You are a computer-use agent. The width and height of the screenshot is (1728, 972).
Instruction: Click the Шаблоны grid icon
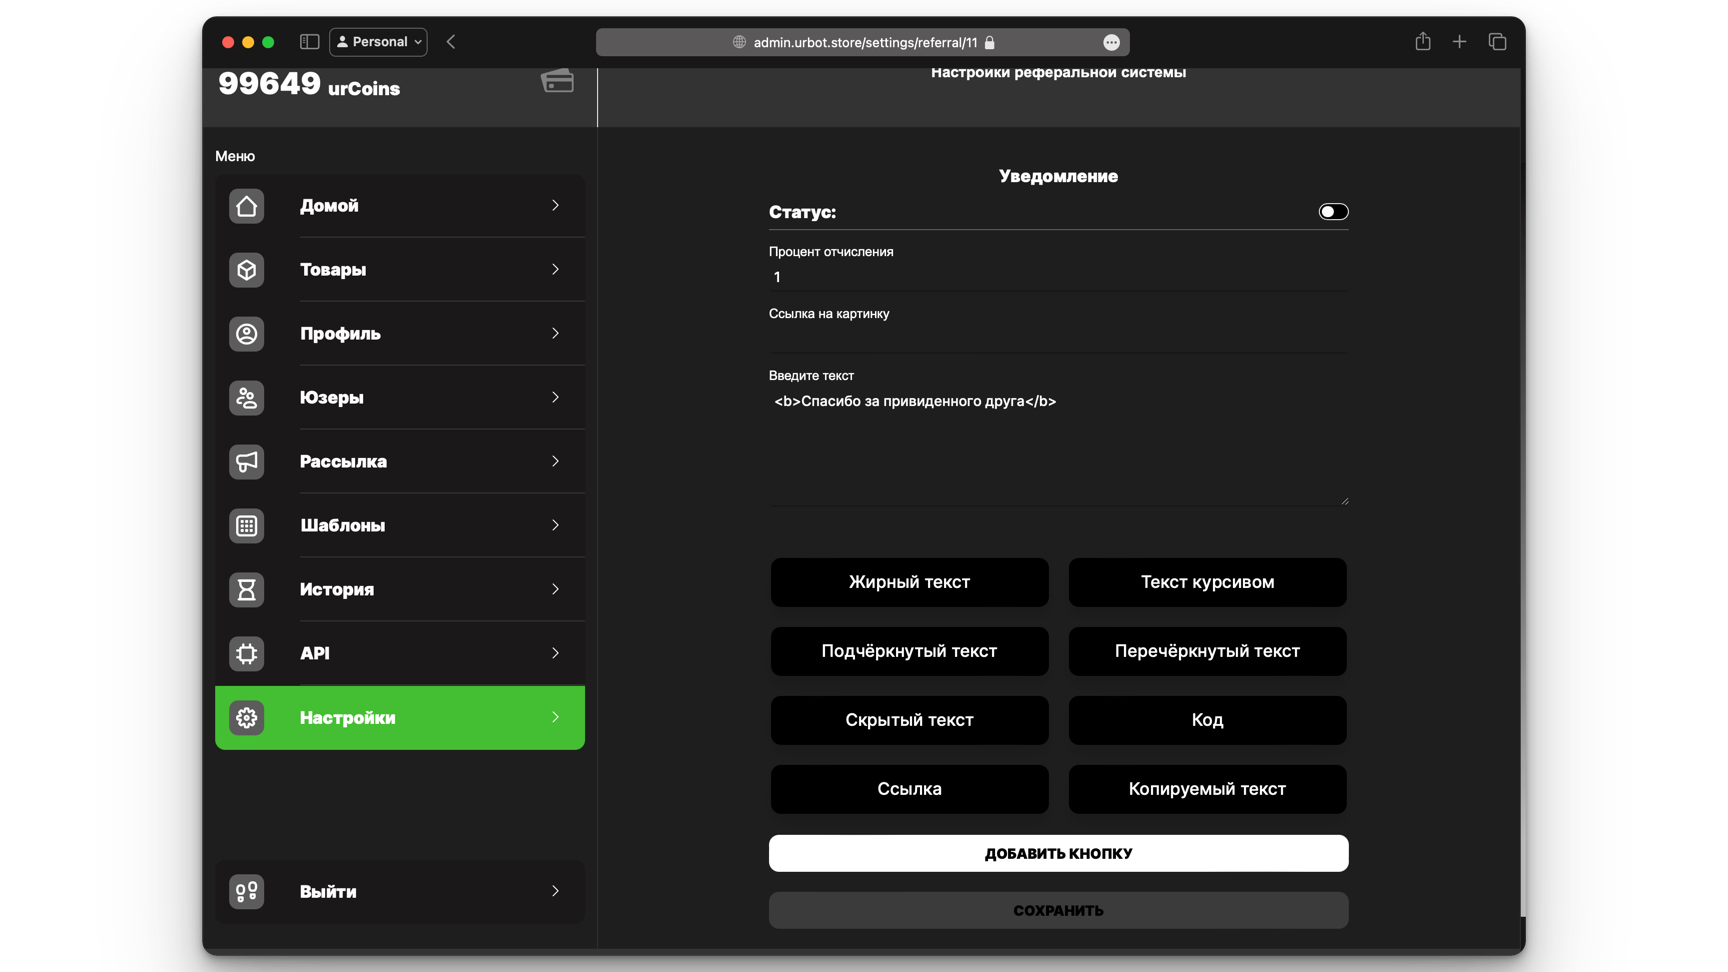click(x=246, y=526)
